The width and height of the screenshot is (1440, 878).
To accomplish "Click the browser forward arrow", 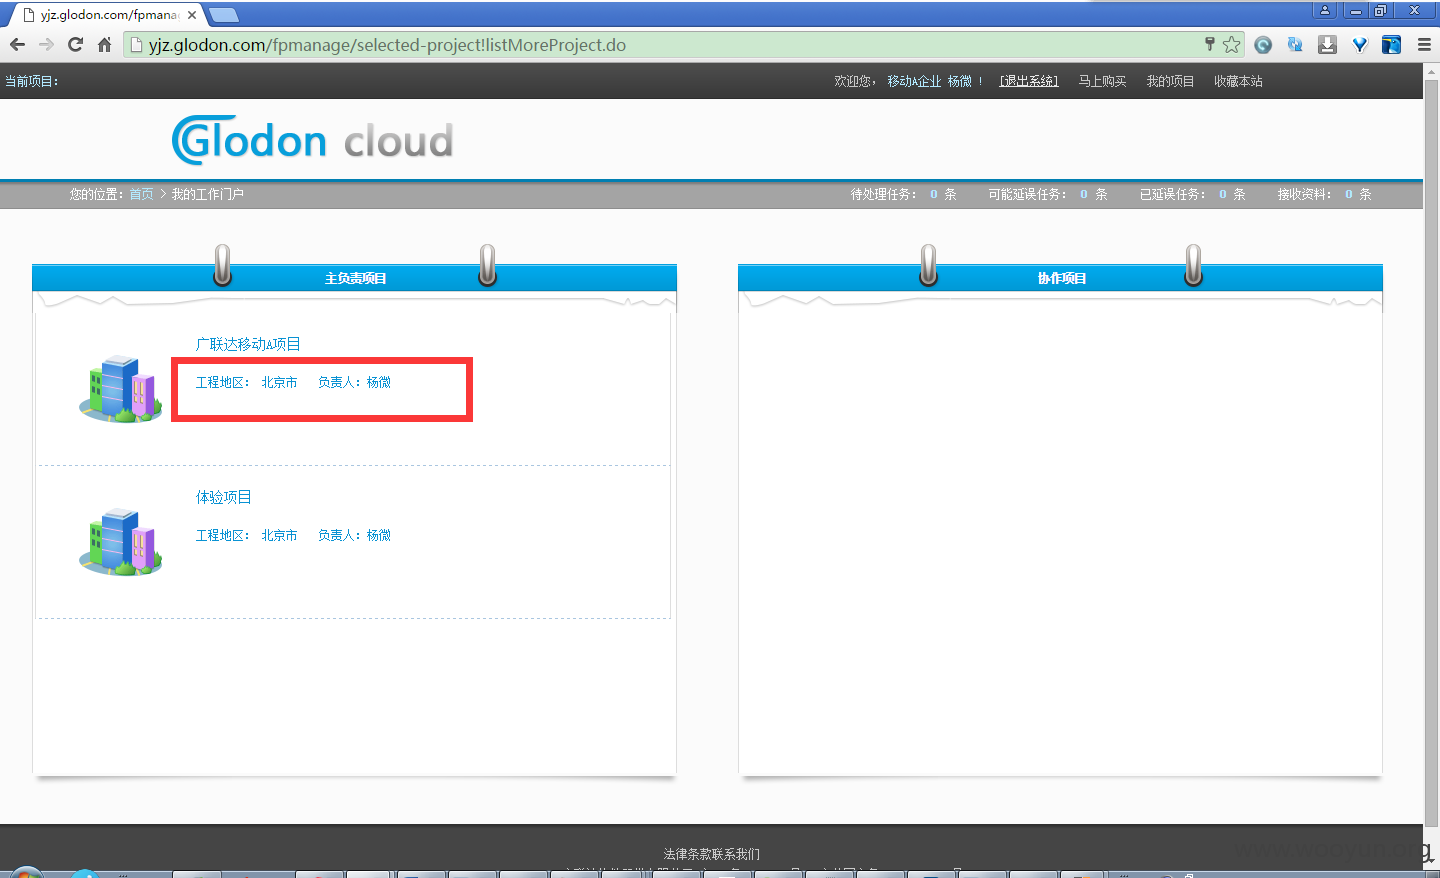I will pyautogui.click(x=46, y=44).
